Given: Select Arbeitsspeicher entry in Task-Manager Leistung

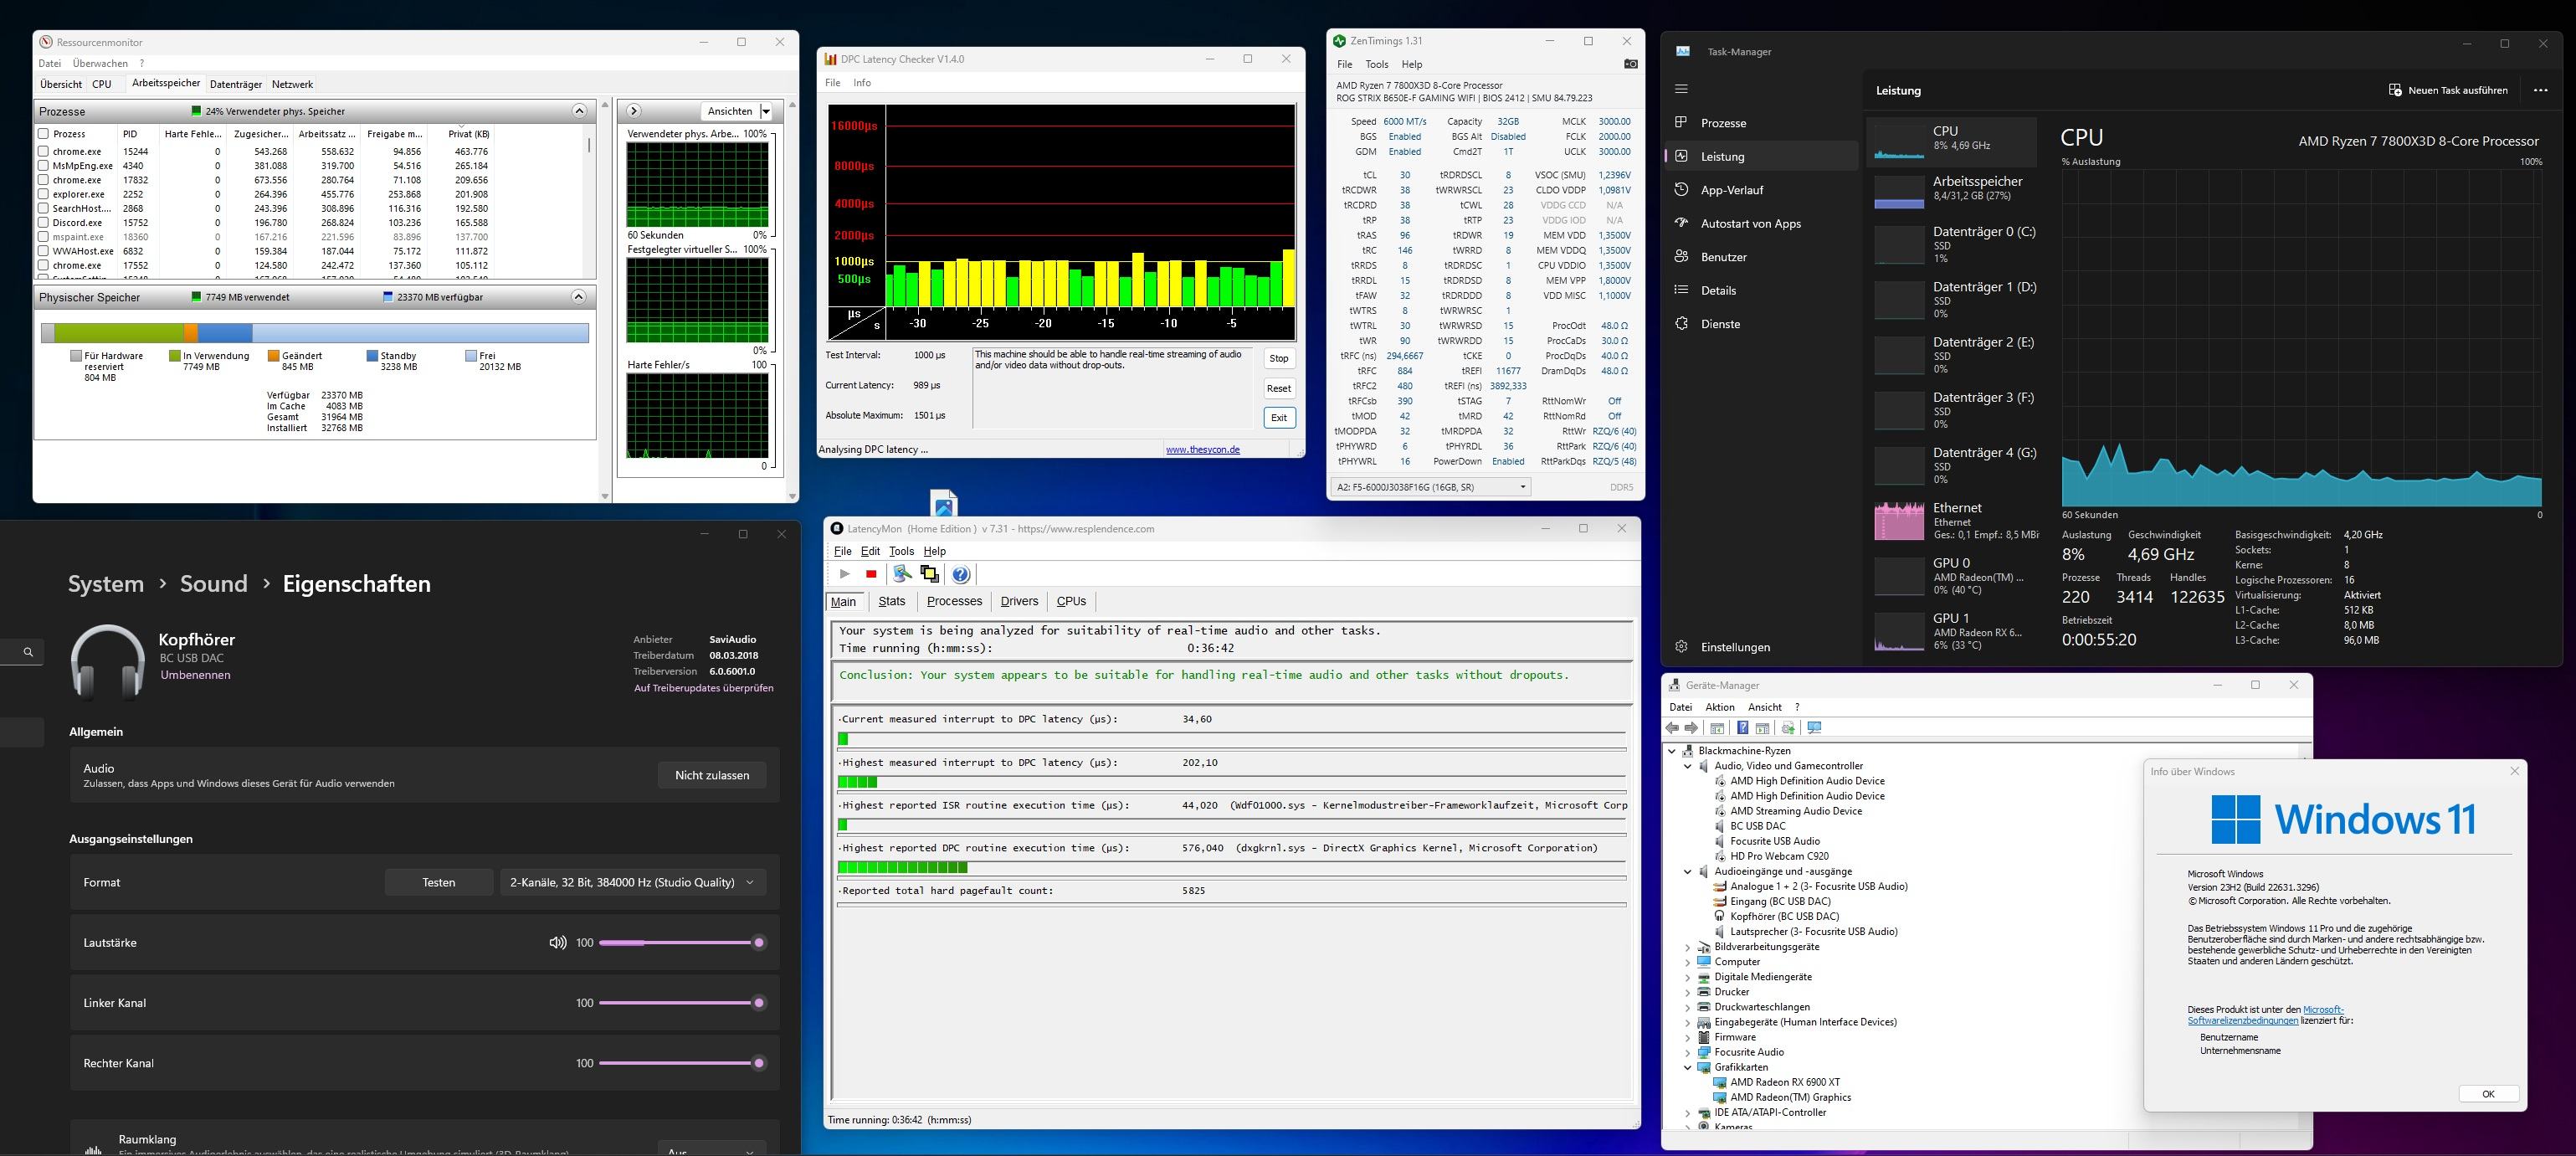Looking at the screenshot, I should [x=1951, y=191].
